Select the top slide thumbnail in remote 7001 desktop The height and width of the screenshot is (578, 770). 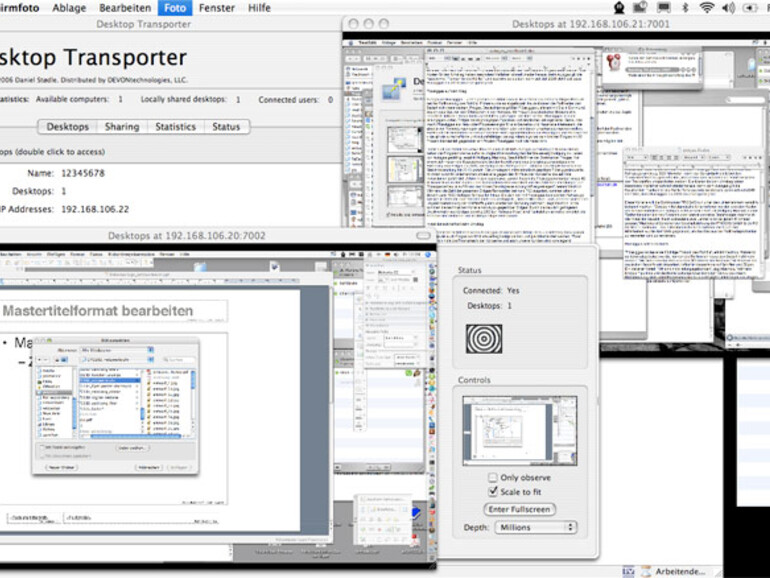coord(404,140)
